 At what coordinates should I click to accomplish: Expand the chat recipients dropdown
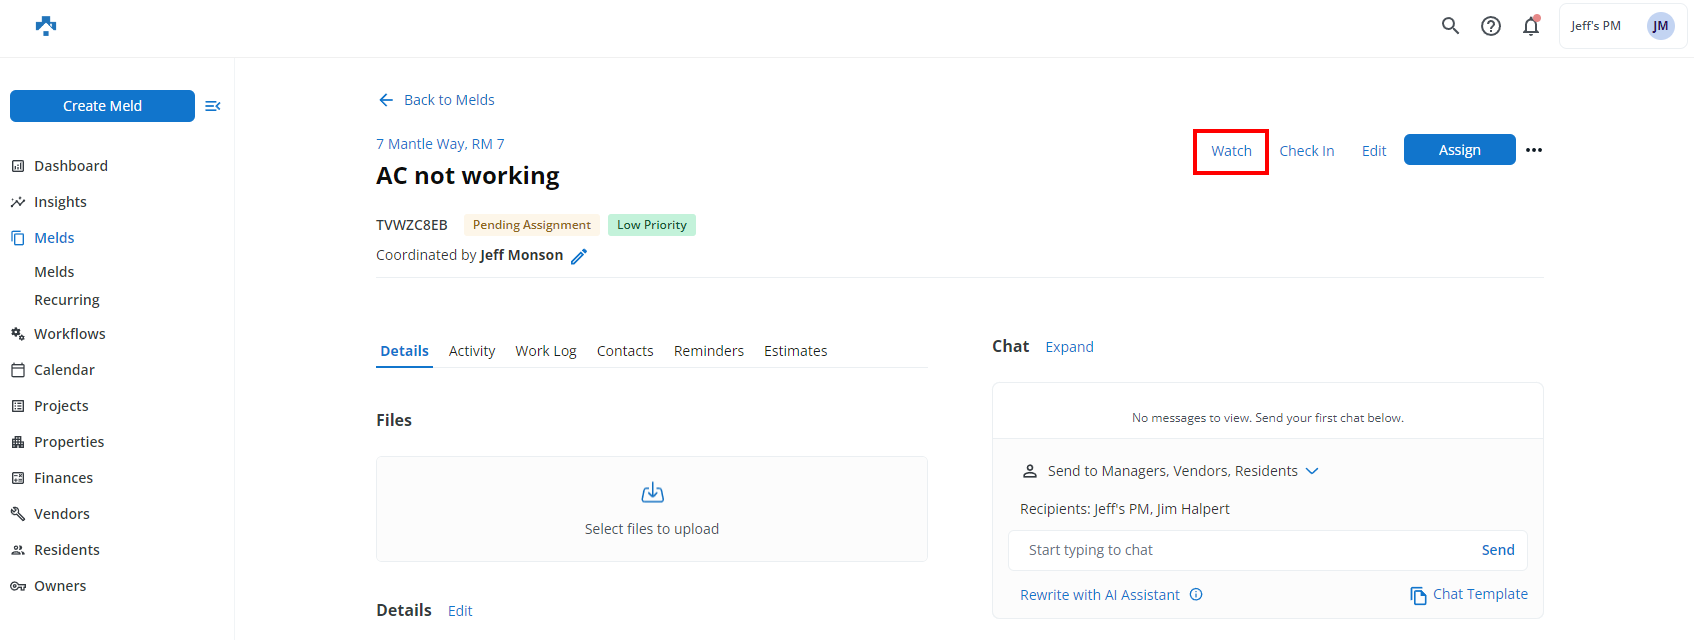[1312, 471]
